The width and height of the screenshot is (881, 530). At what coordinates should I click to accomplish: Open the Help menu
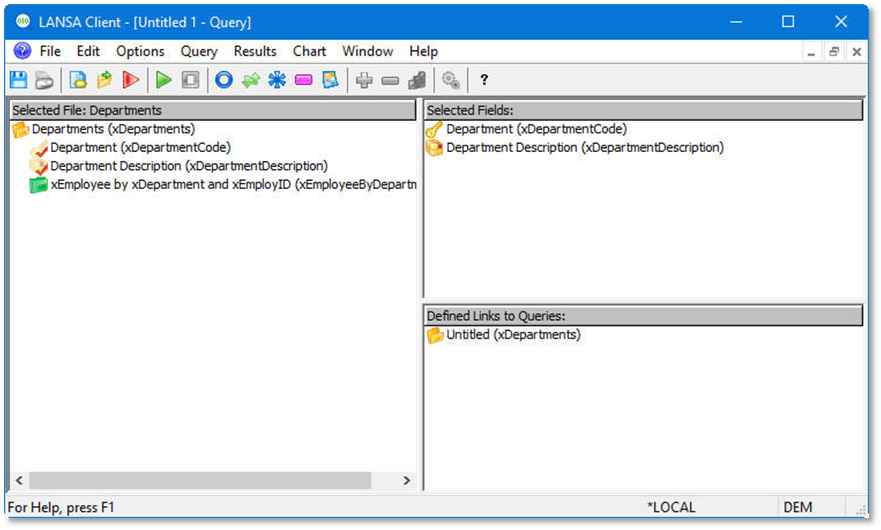point(423,51)
